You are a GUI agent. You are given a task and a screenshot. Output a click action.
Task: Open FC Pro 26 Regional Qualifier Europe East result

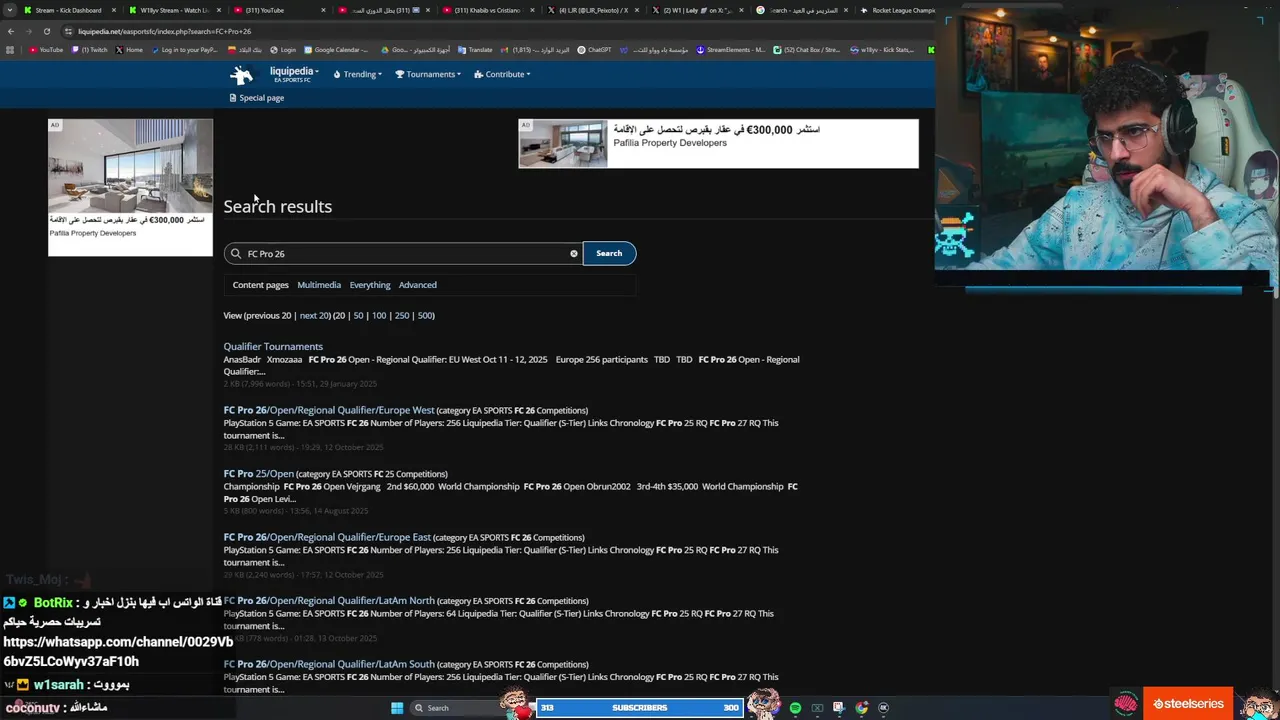[327, 537]
